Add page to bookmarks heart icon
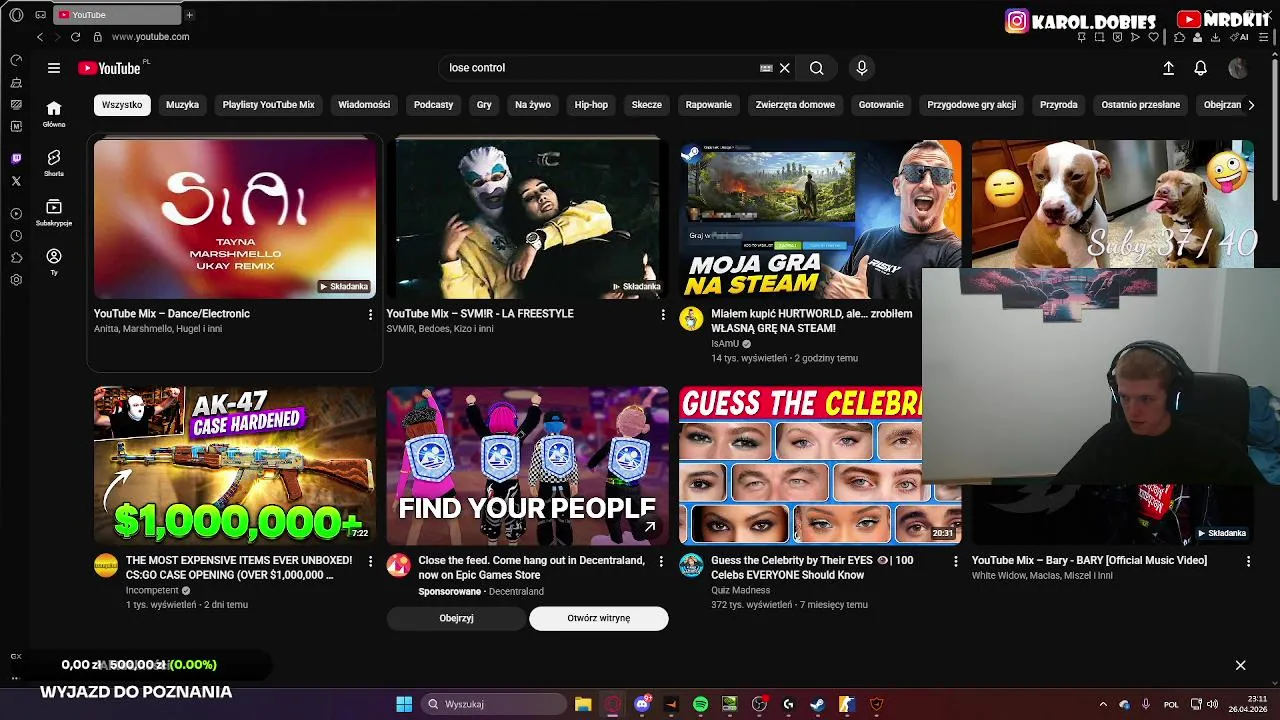 [x=1153, y=37]
